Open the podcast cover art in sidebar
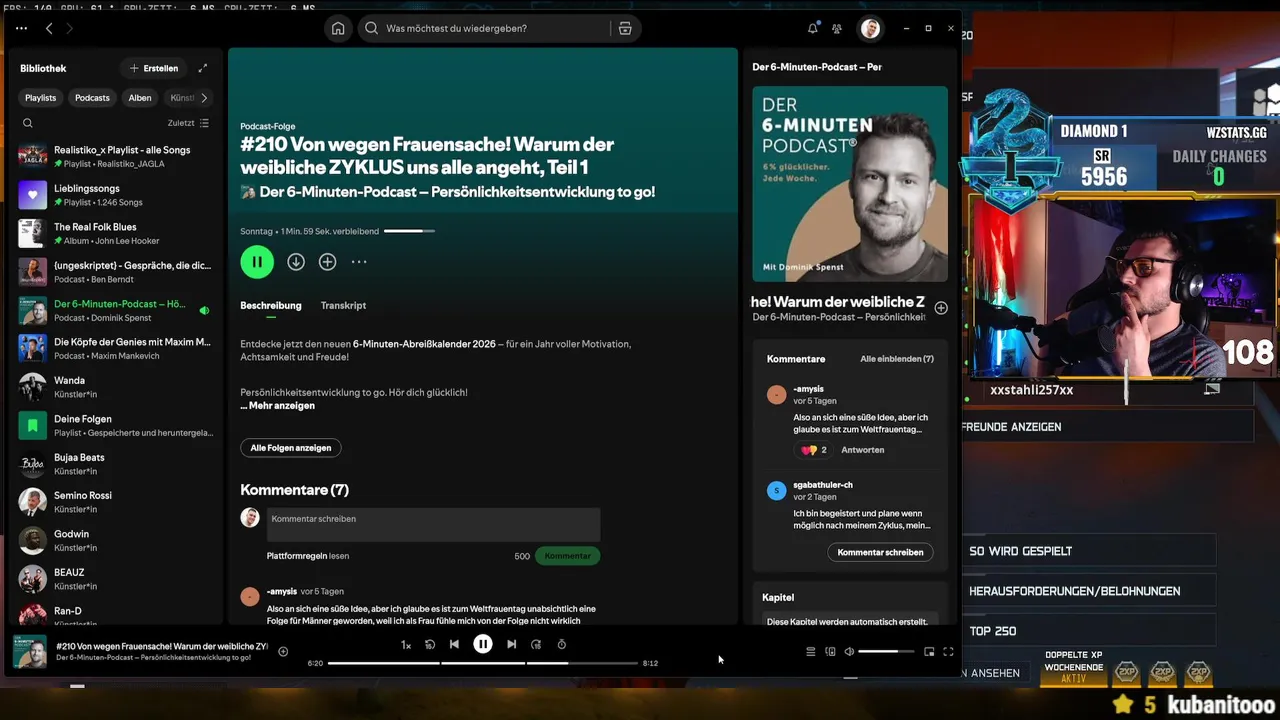1280x720 pixels. pyautogui.click(x=850, y=184)
